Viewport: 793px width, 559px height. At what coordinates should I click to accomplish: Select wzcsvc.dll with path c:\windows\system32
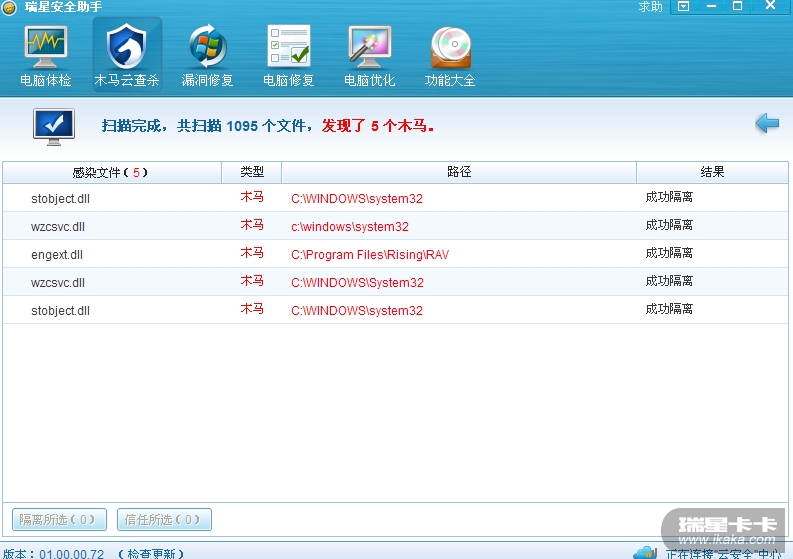395,226
